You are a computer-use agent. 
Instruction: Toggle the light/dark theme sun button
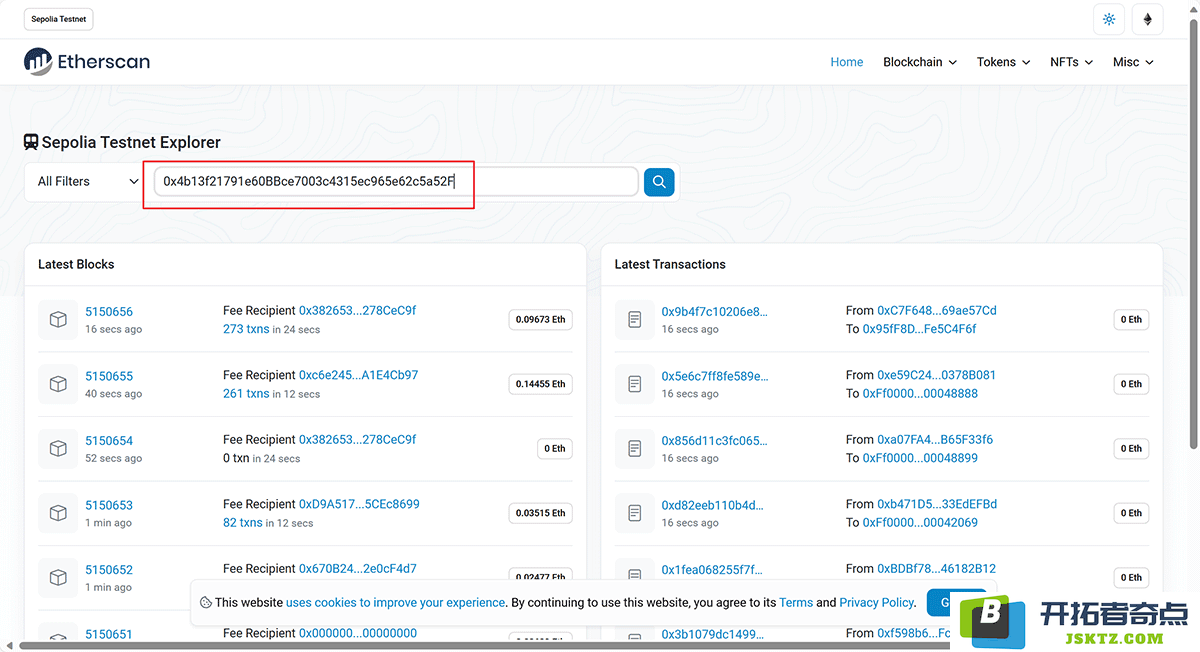[1109, 19]
